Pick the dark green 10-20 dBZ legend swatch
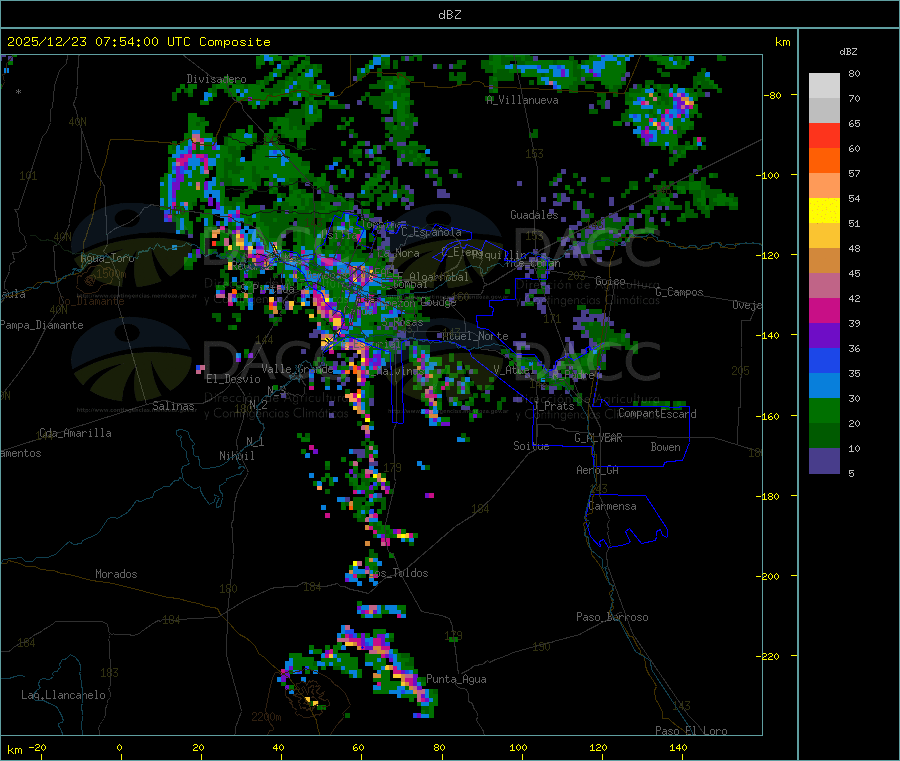The height and width of the screenshot is (761, 900). coord(824,436)
